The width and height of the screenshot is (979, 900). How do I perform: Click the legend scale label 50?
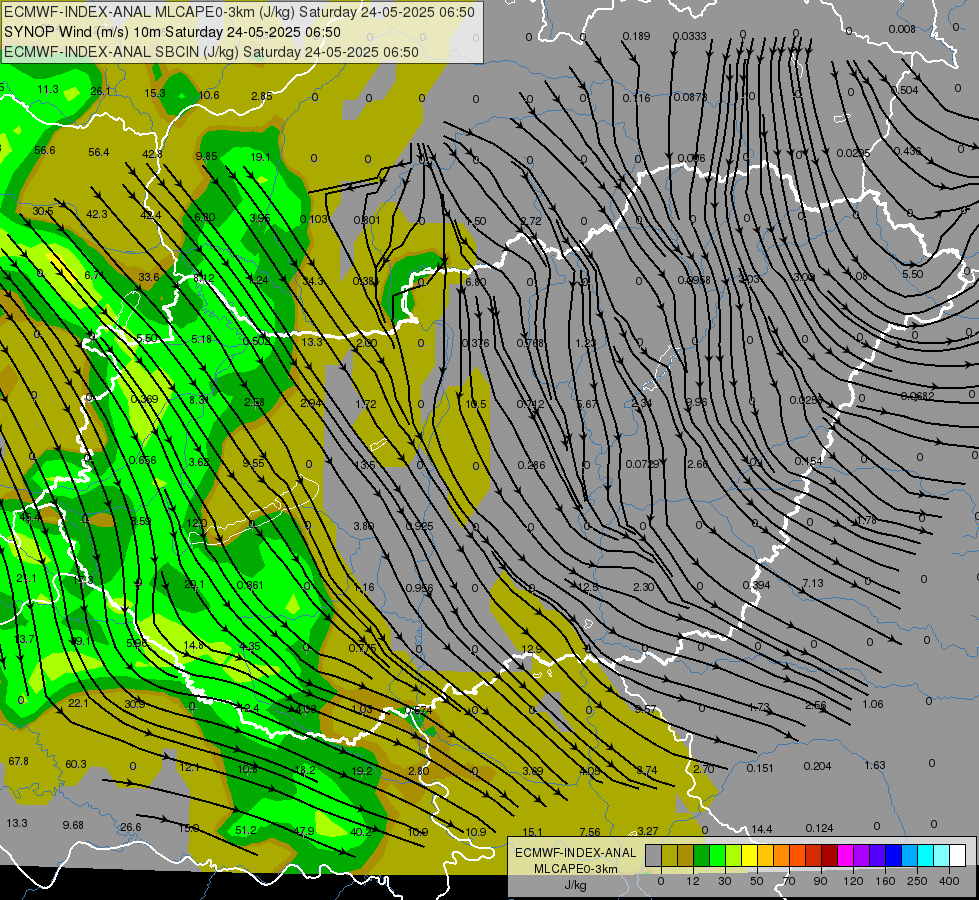757,881
